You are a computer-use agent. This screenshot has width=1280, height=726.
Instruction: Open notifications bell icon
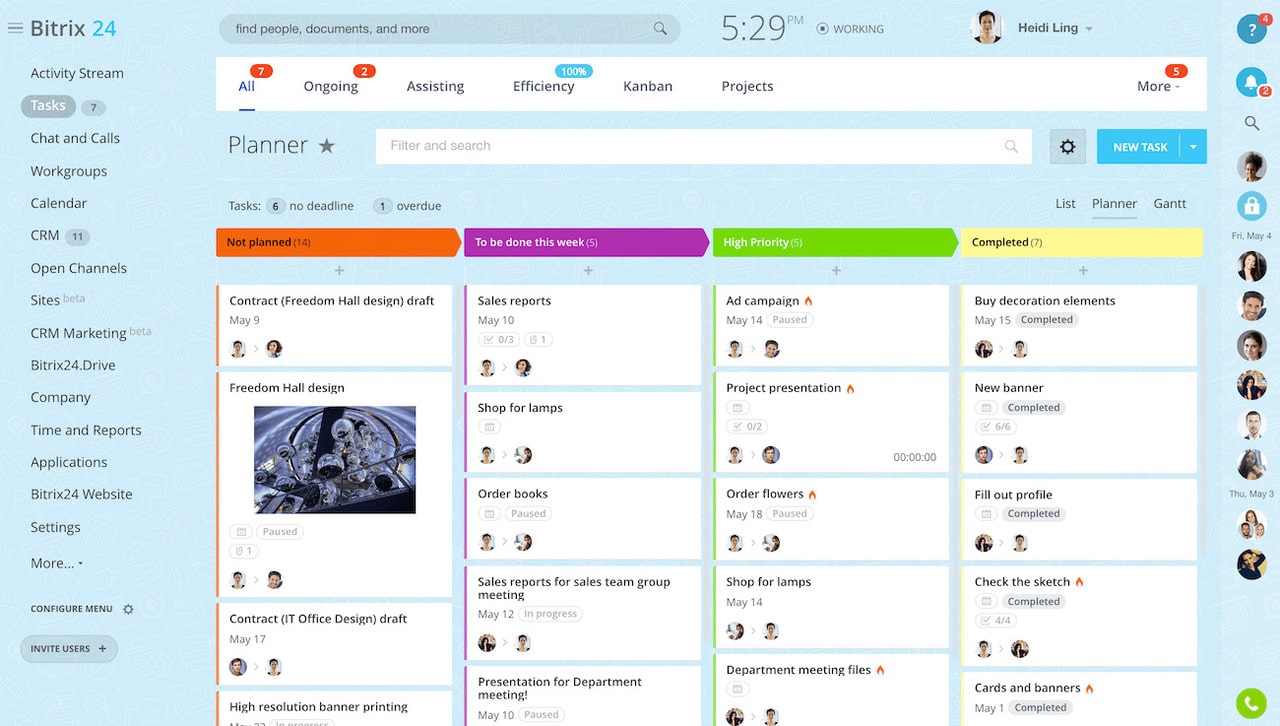(x=1251, y=82)
